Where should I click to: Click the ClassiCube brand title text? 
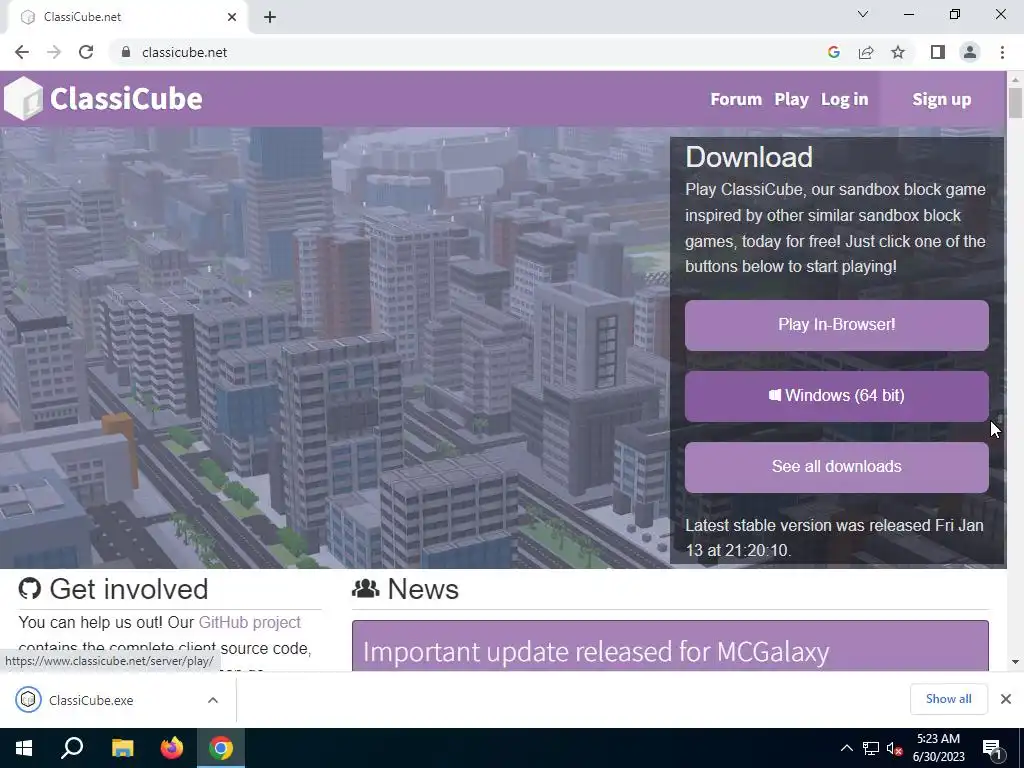126,99
